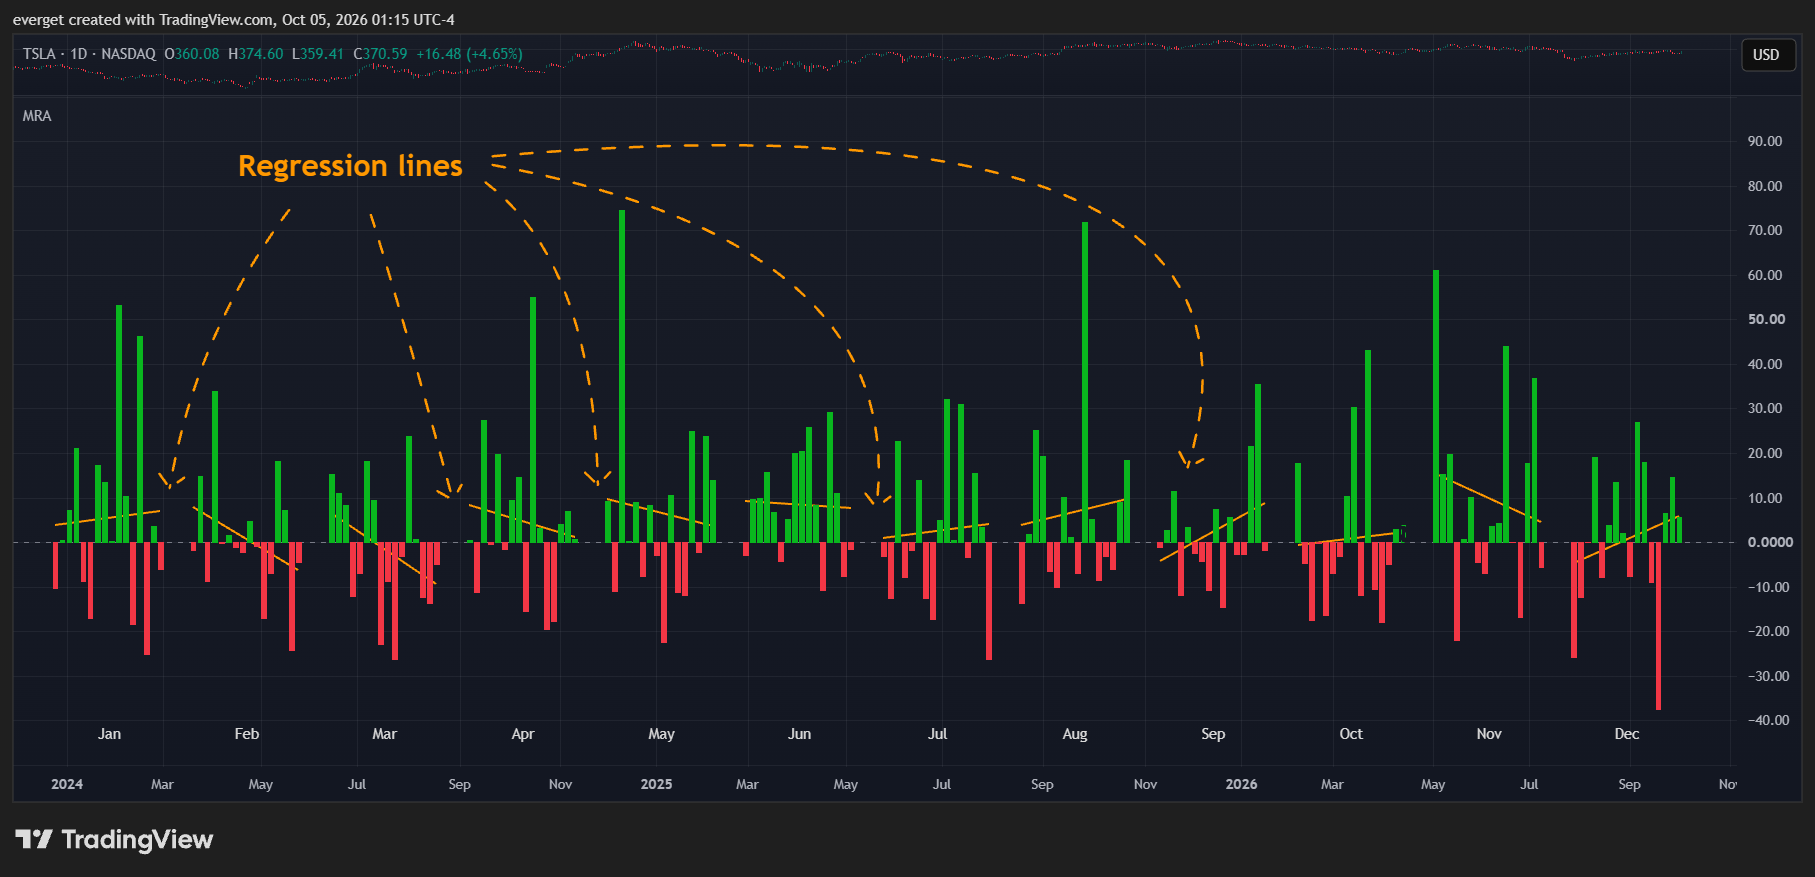Viewport: 1815px width, 877px height.
Task: Click the Aug month label
Action: [x=1075, y=734]
